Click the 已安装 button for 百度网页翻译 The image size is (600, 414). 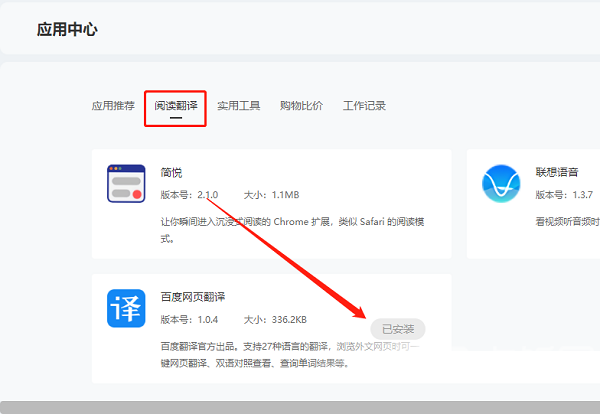pos(398,328)
